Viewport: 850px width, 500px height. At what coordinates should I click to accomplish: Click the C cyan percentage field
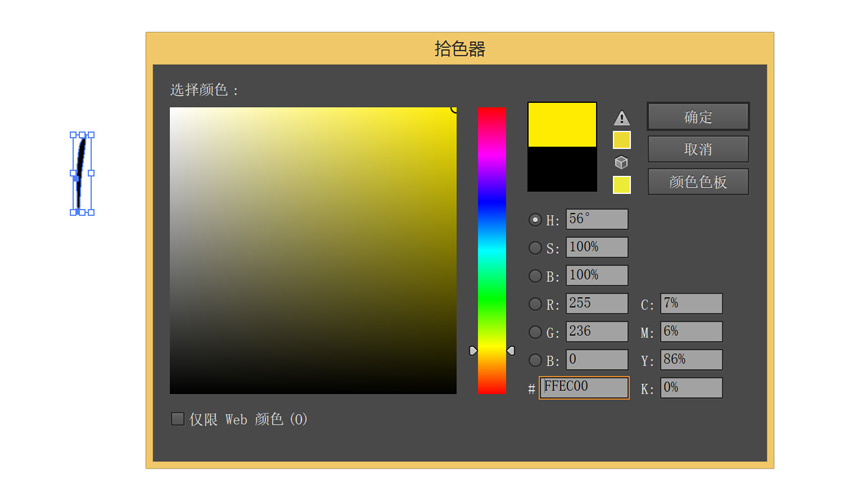click(x=690, y=304)
